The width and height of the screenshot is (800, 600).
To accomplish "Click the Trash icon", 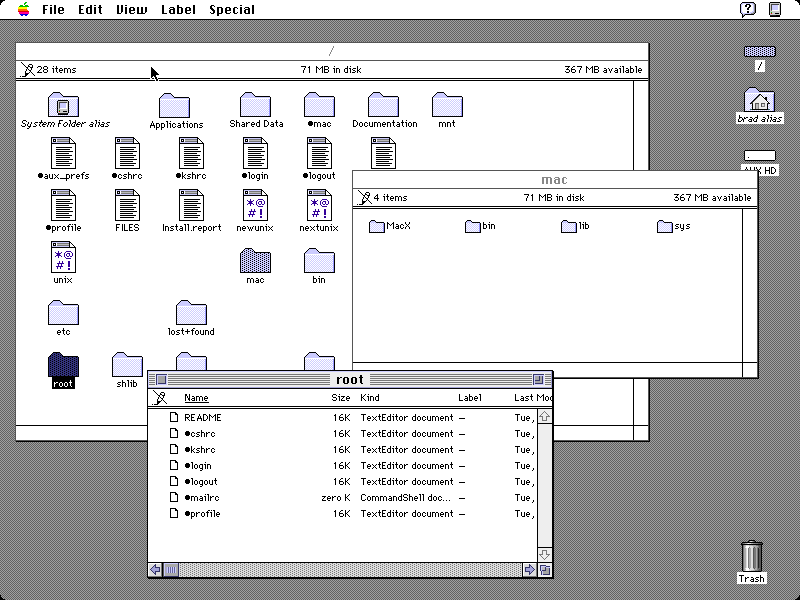I will pos(752,556).
